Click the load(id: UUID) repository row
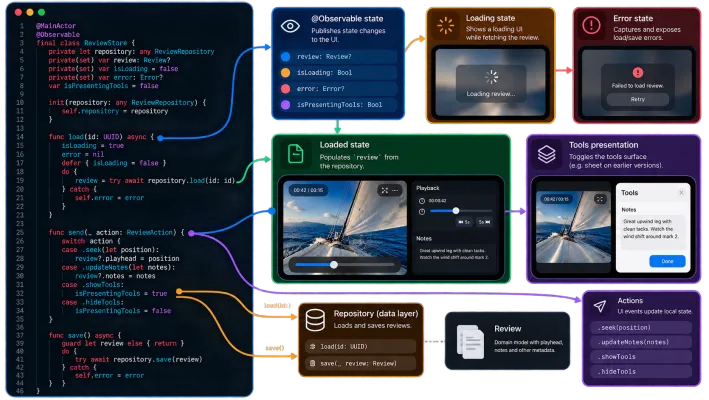 360,347
